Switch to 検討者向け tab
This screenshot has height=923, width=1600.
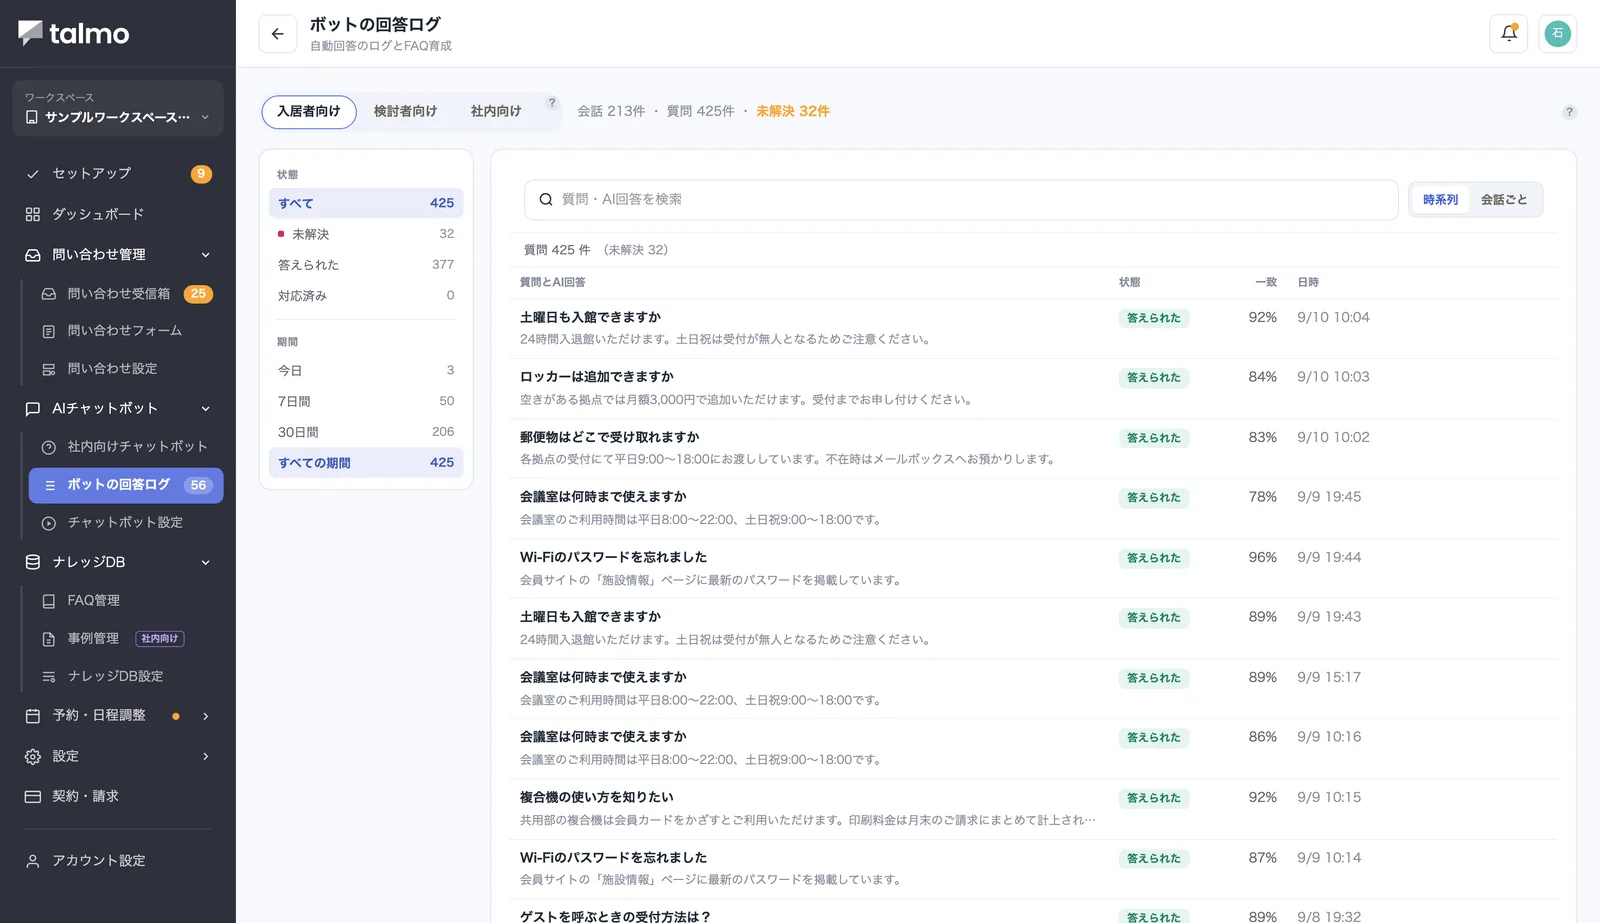405,112
